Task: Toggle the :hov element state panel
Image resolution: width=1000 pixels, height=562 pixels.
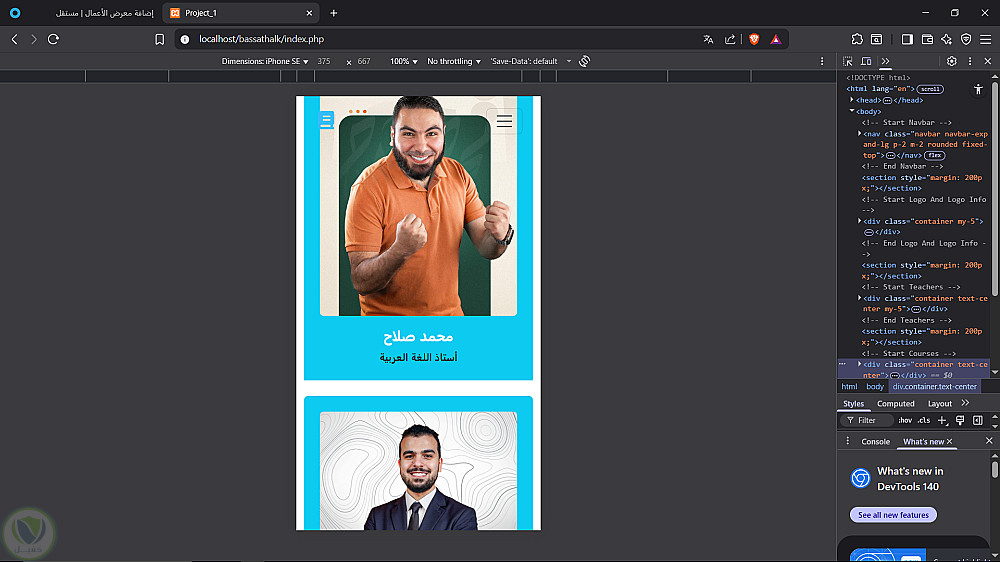Action: [905, 420]
